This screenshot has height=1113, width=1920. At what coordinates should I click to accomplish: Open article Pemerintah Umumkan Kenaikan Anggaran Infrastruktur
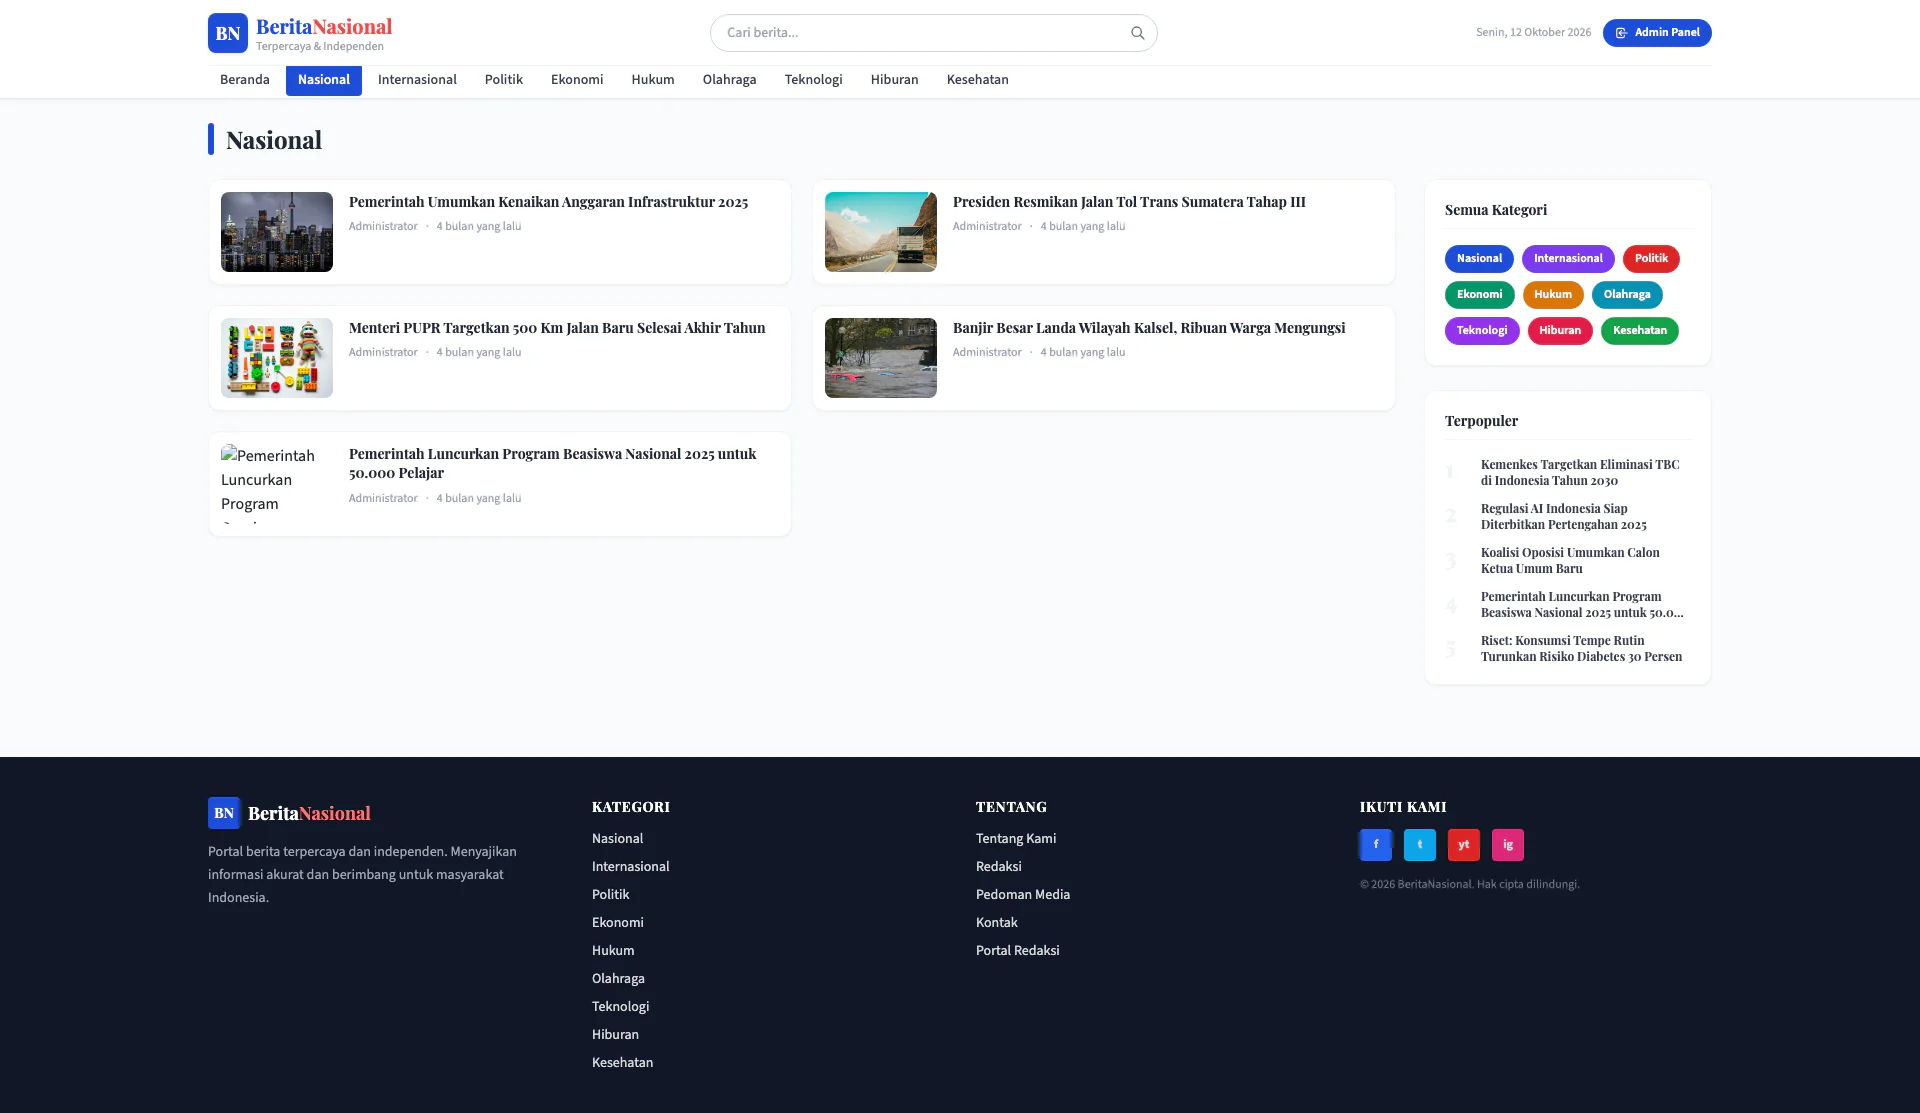[548, 202]
